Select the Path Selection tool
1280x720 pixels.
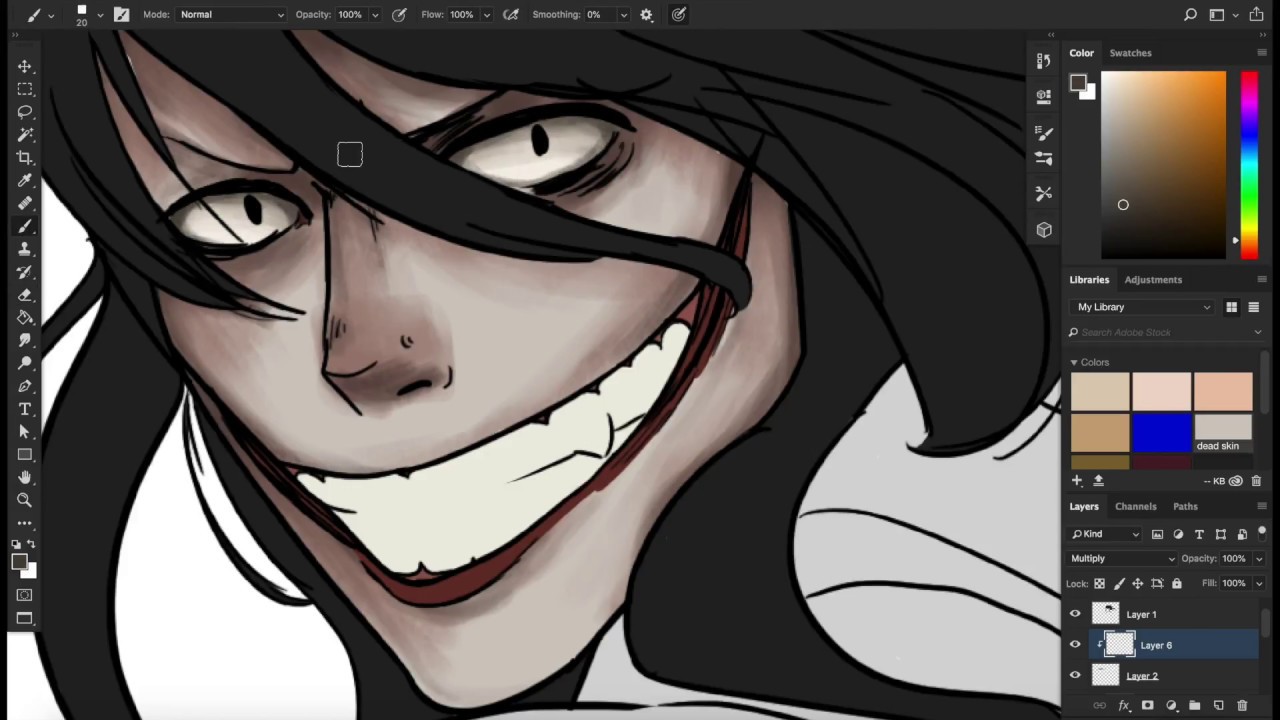pos(25,432)
